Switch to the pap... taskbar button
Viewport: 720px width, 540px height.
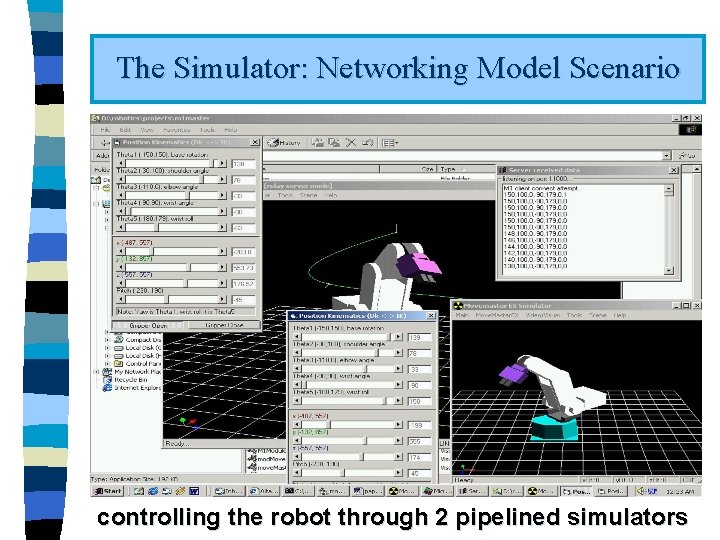point(367,491)
